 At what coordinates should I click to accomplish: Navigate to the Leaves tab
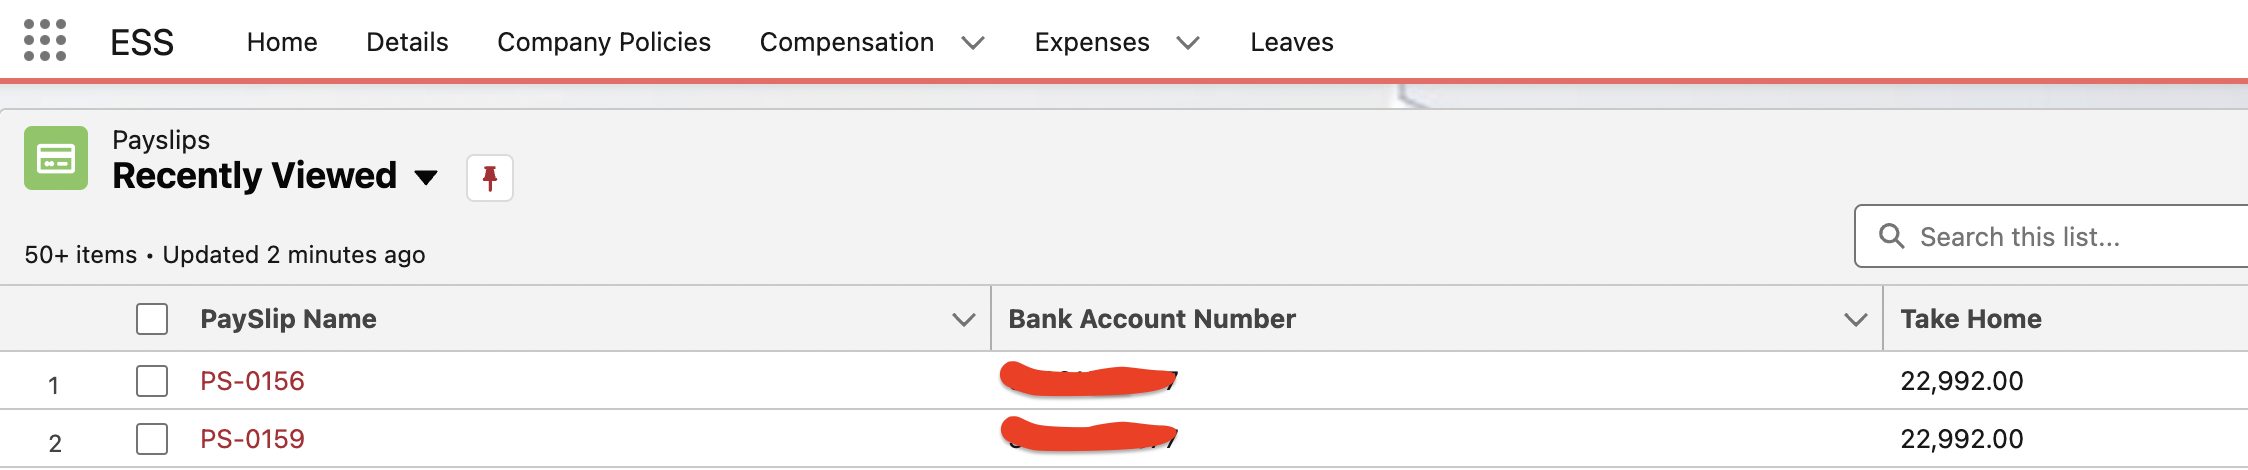[x=1292, y=42]
